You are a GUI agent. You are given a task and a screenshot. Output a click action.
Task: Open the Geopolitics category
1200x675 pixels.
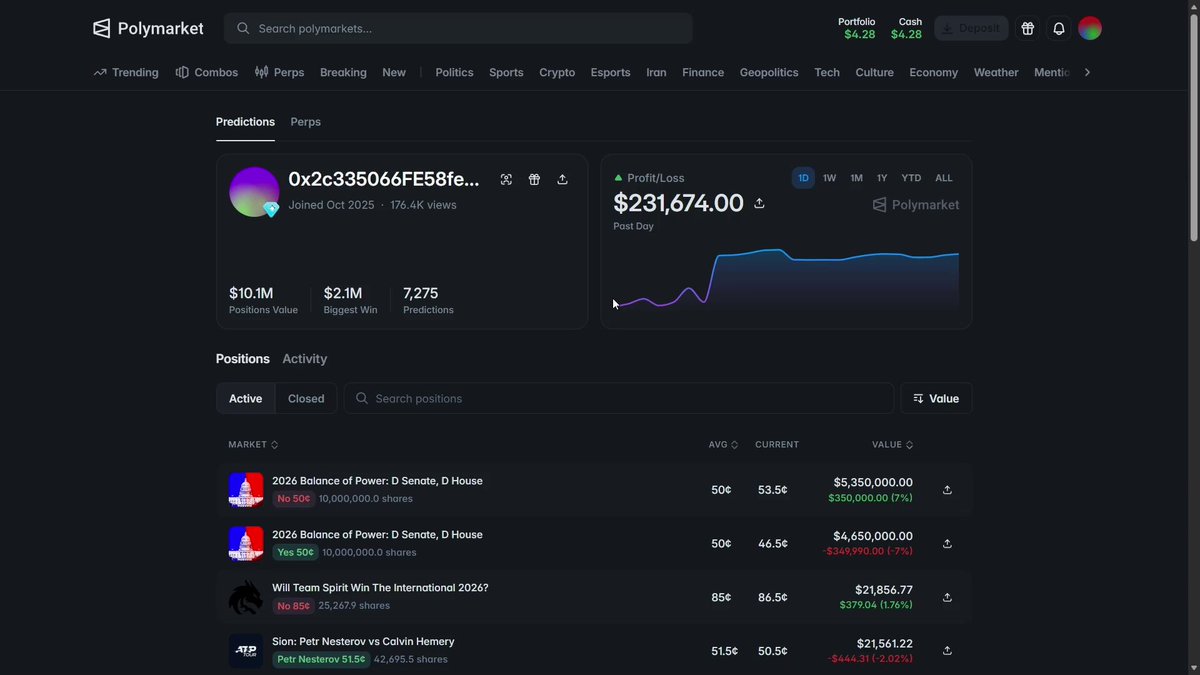click(769, 72)
